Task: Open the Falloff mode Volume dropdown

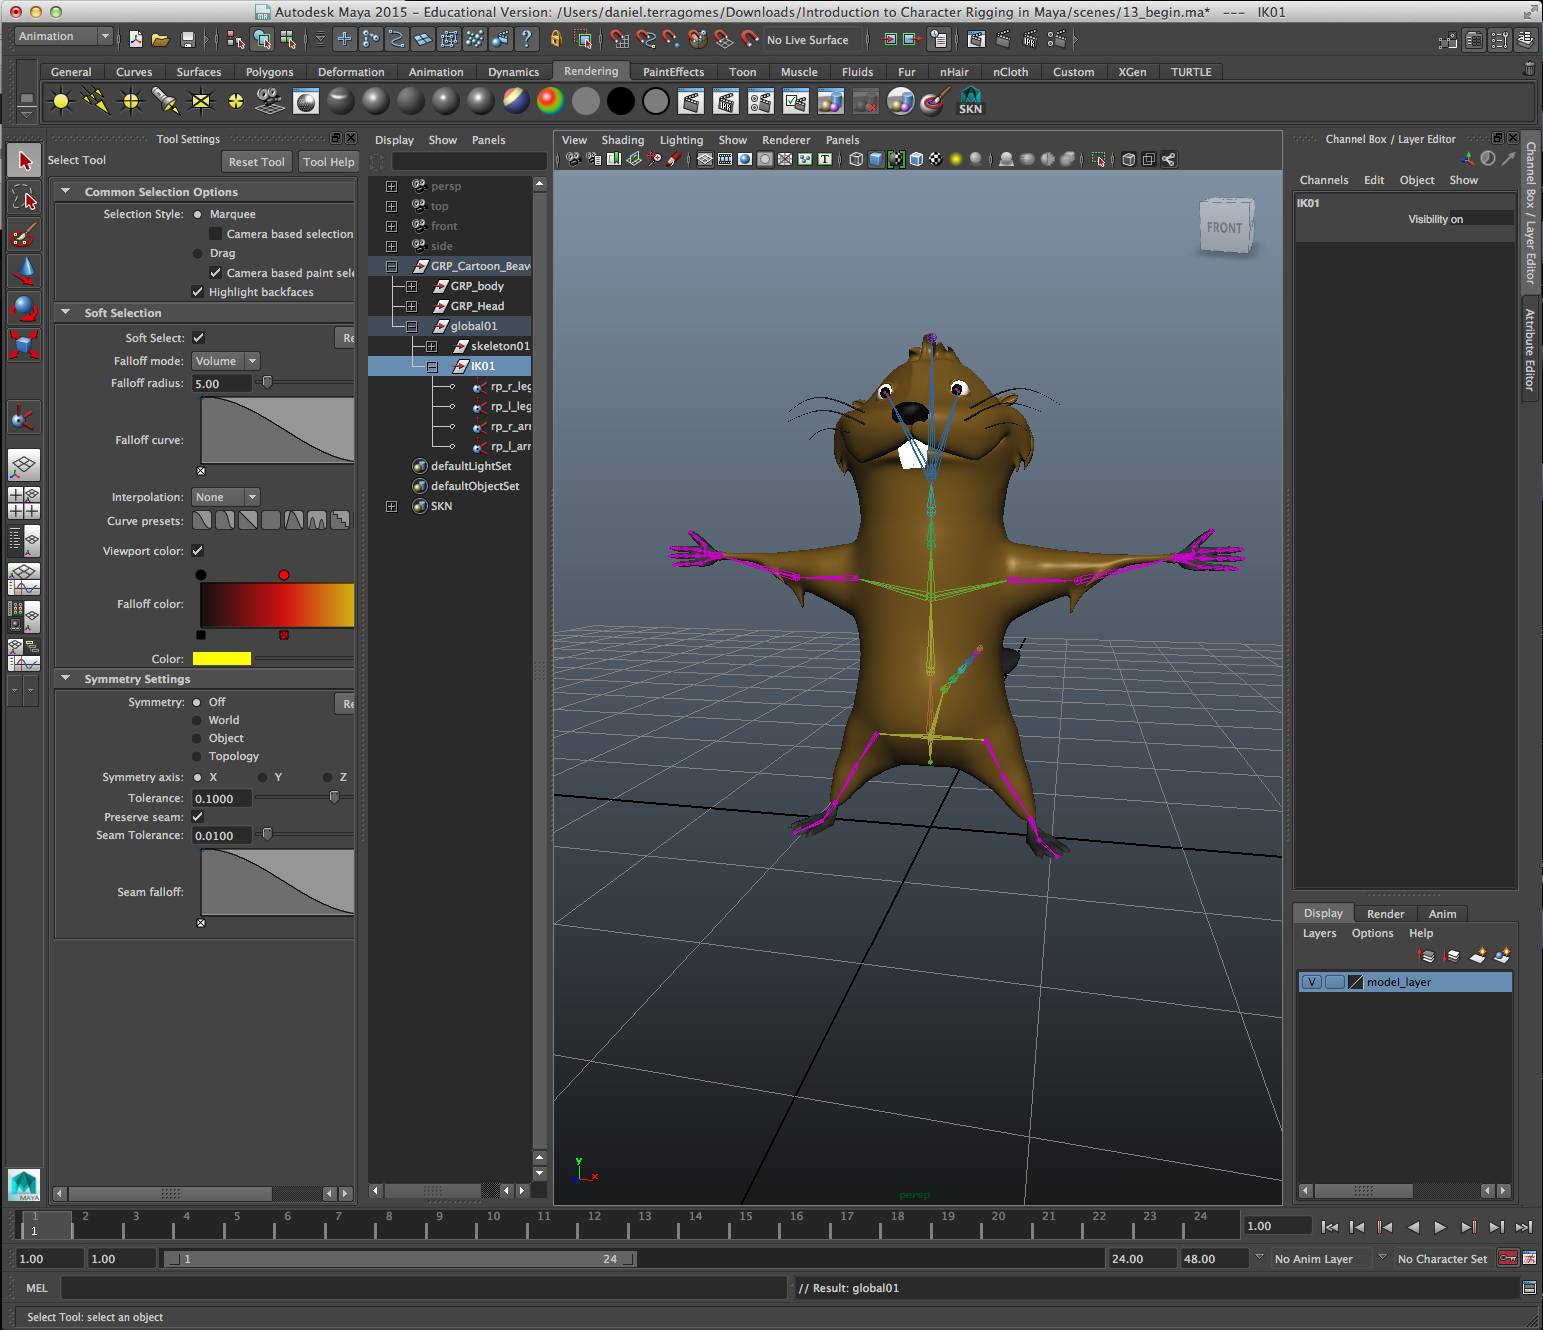Action: click(224, 360)
